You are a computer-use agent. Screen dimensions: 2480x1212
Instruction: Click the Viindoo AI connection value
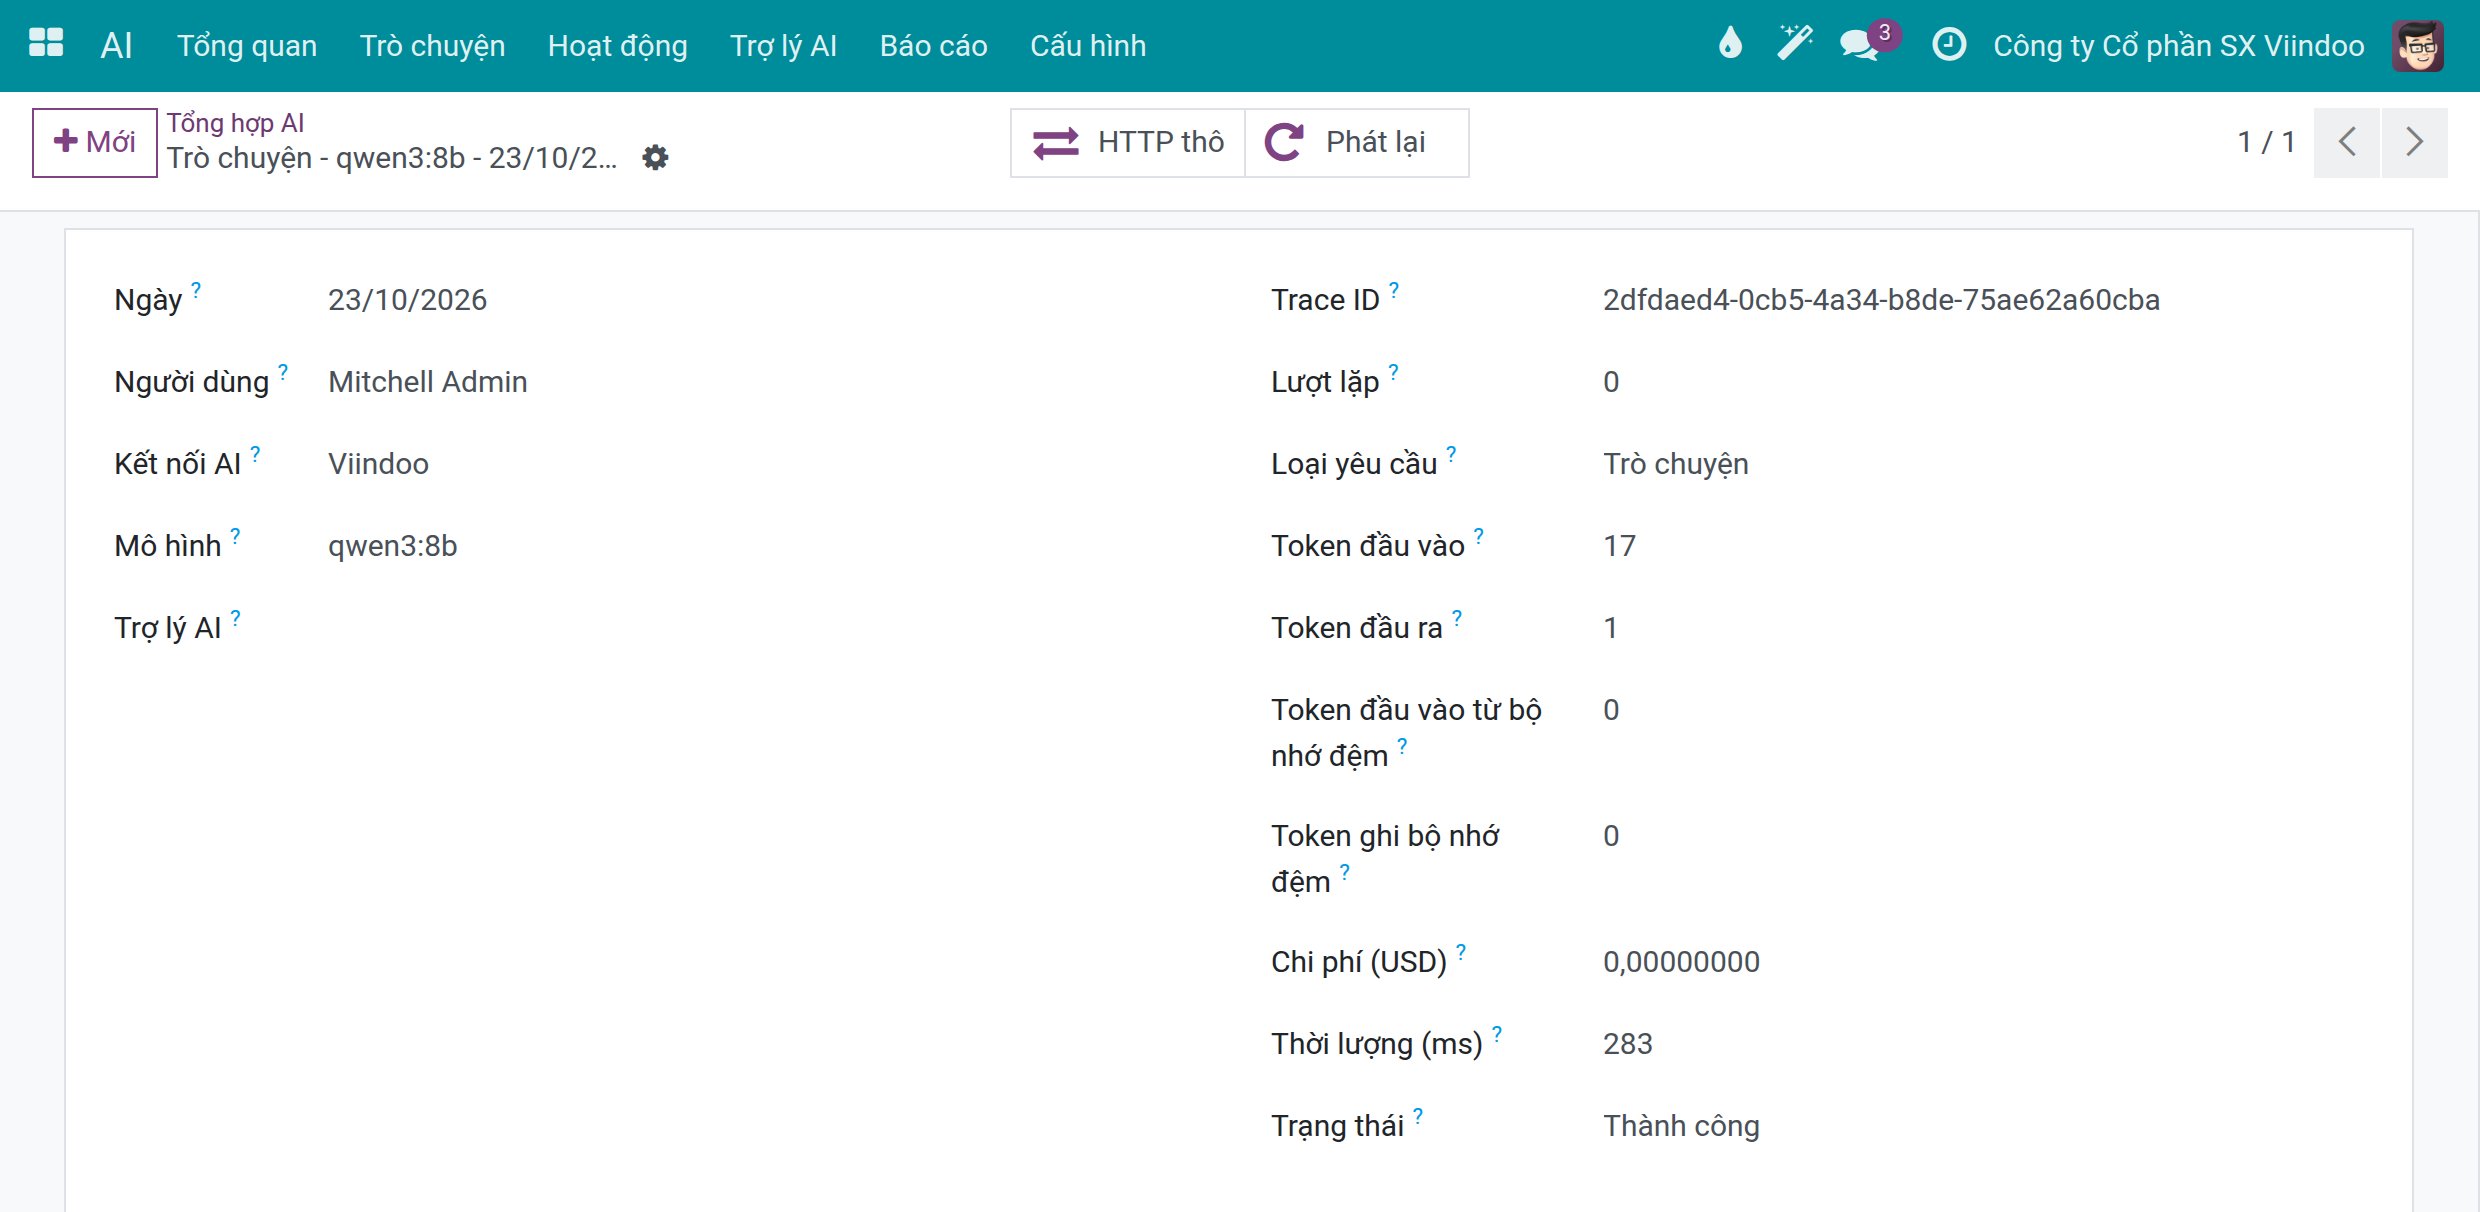[378, 464]
